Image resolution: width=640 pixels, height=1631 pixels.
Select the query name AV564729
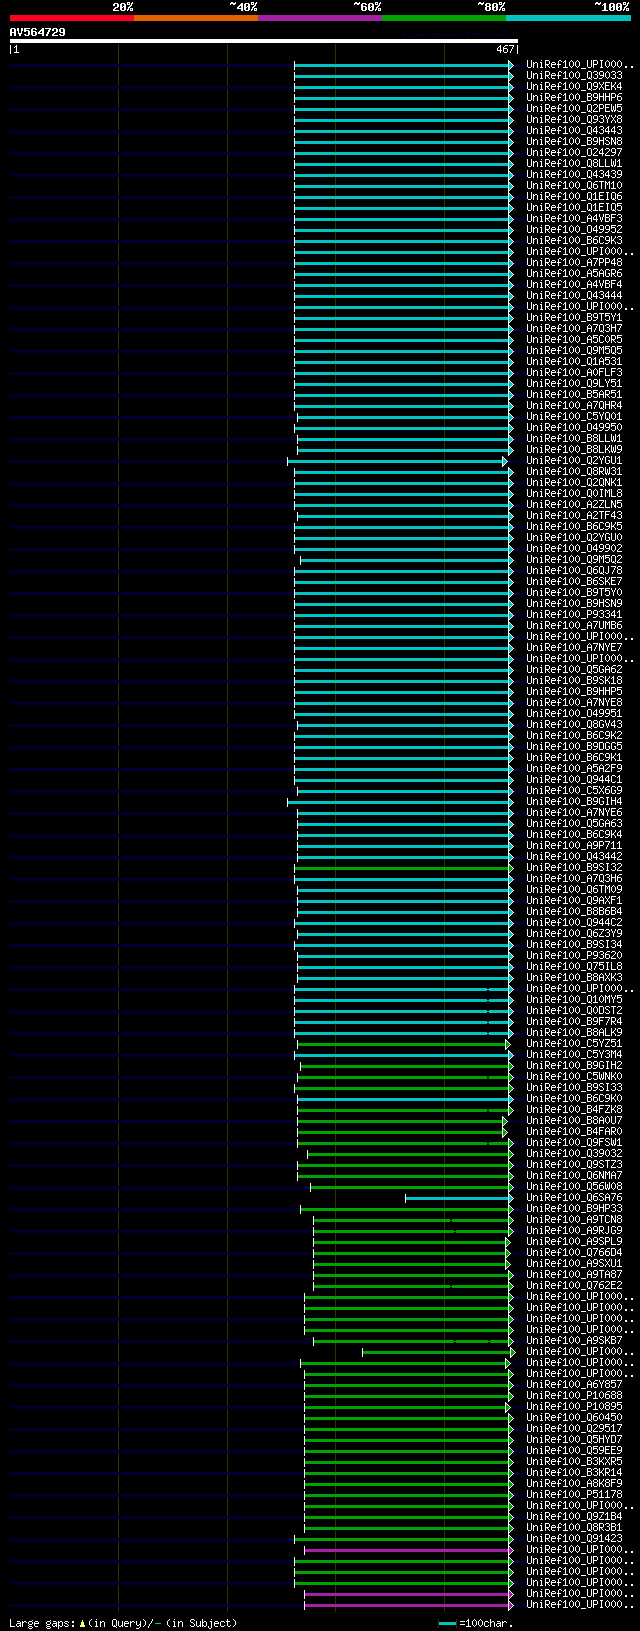pyautogui.click(x=38, y=32)
